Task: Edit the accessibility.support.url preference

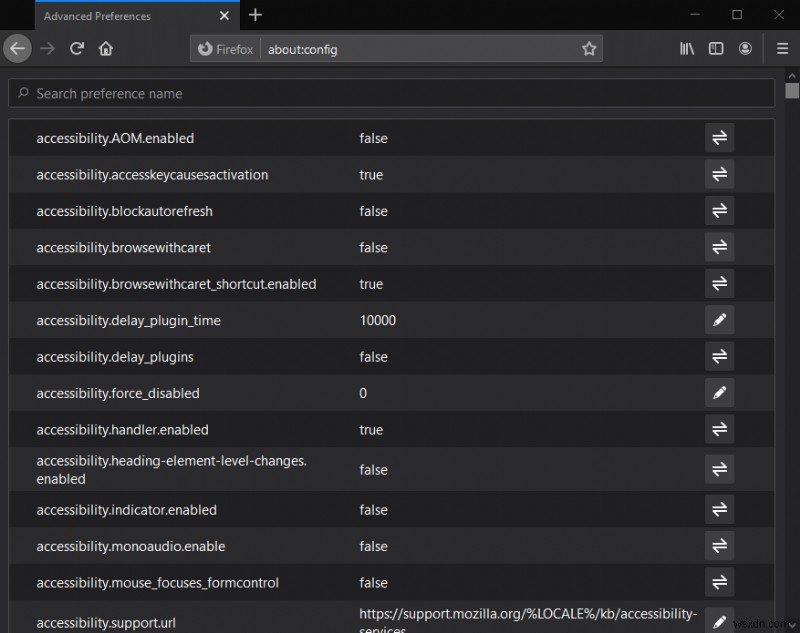Action: [719, 620]
